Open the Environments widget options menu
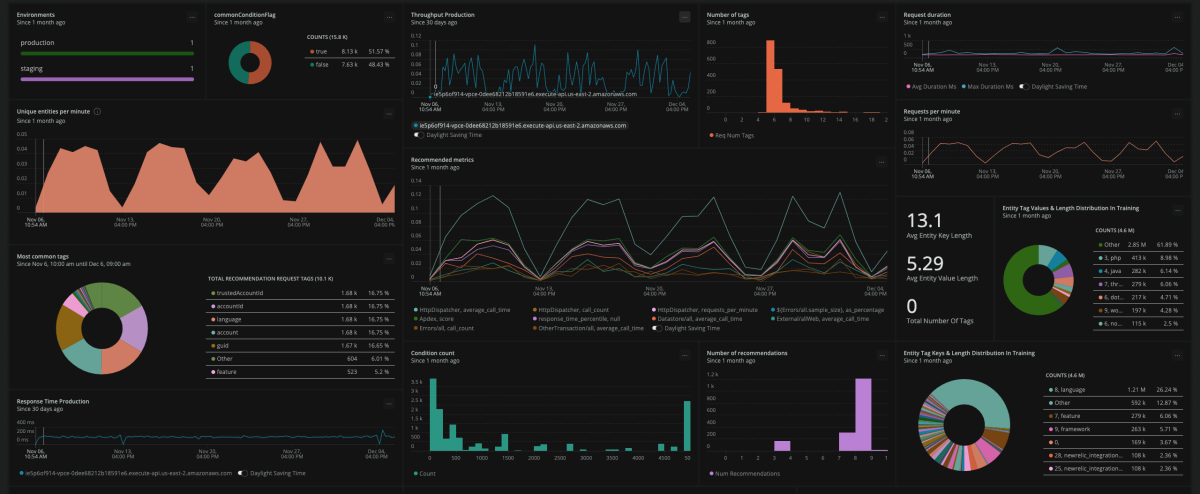Screen dimensions: 1200x494 tap(192, 18)
